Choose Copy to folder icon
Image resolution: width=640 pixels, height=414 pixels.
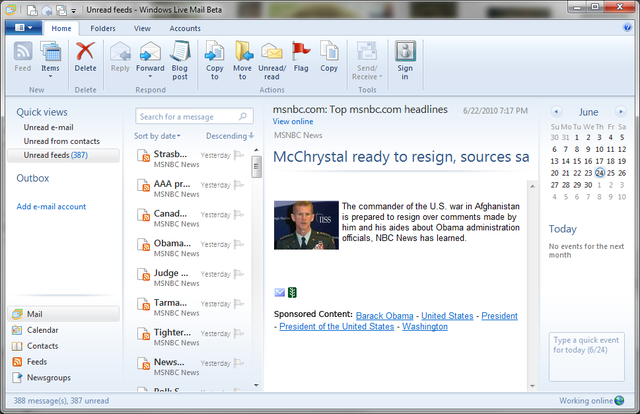pyautogui.click(x=215, y=51)
